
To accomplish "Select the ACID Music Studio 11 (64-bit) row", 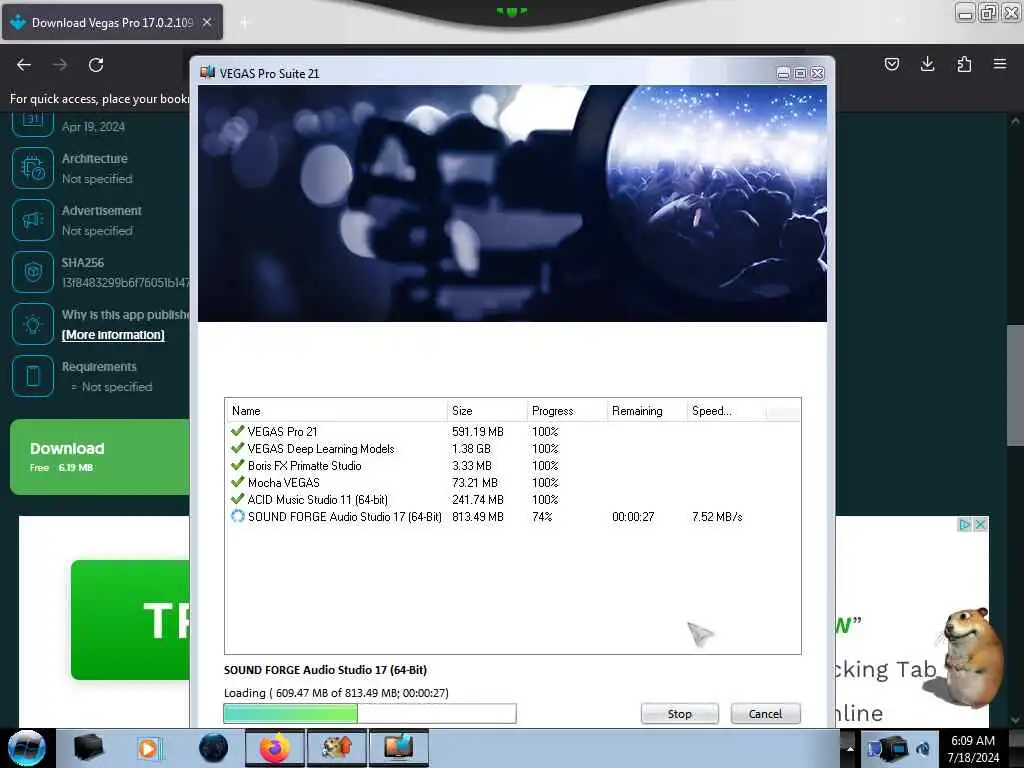I will point(513,500).
